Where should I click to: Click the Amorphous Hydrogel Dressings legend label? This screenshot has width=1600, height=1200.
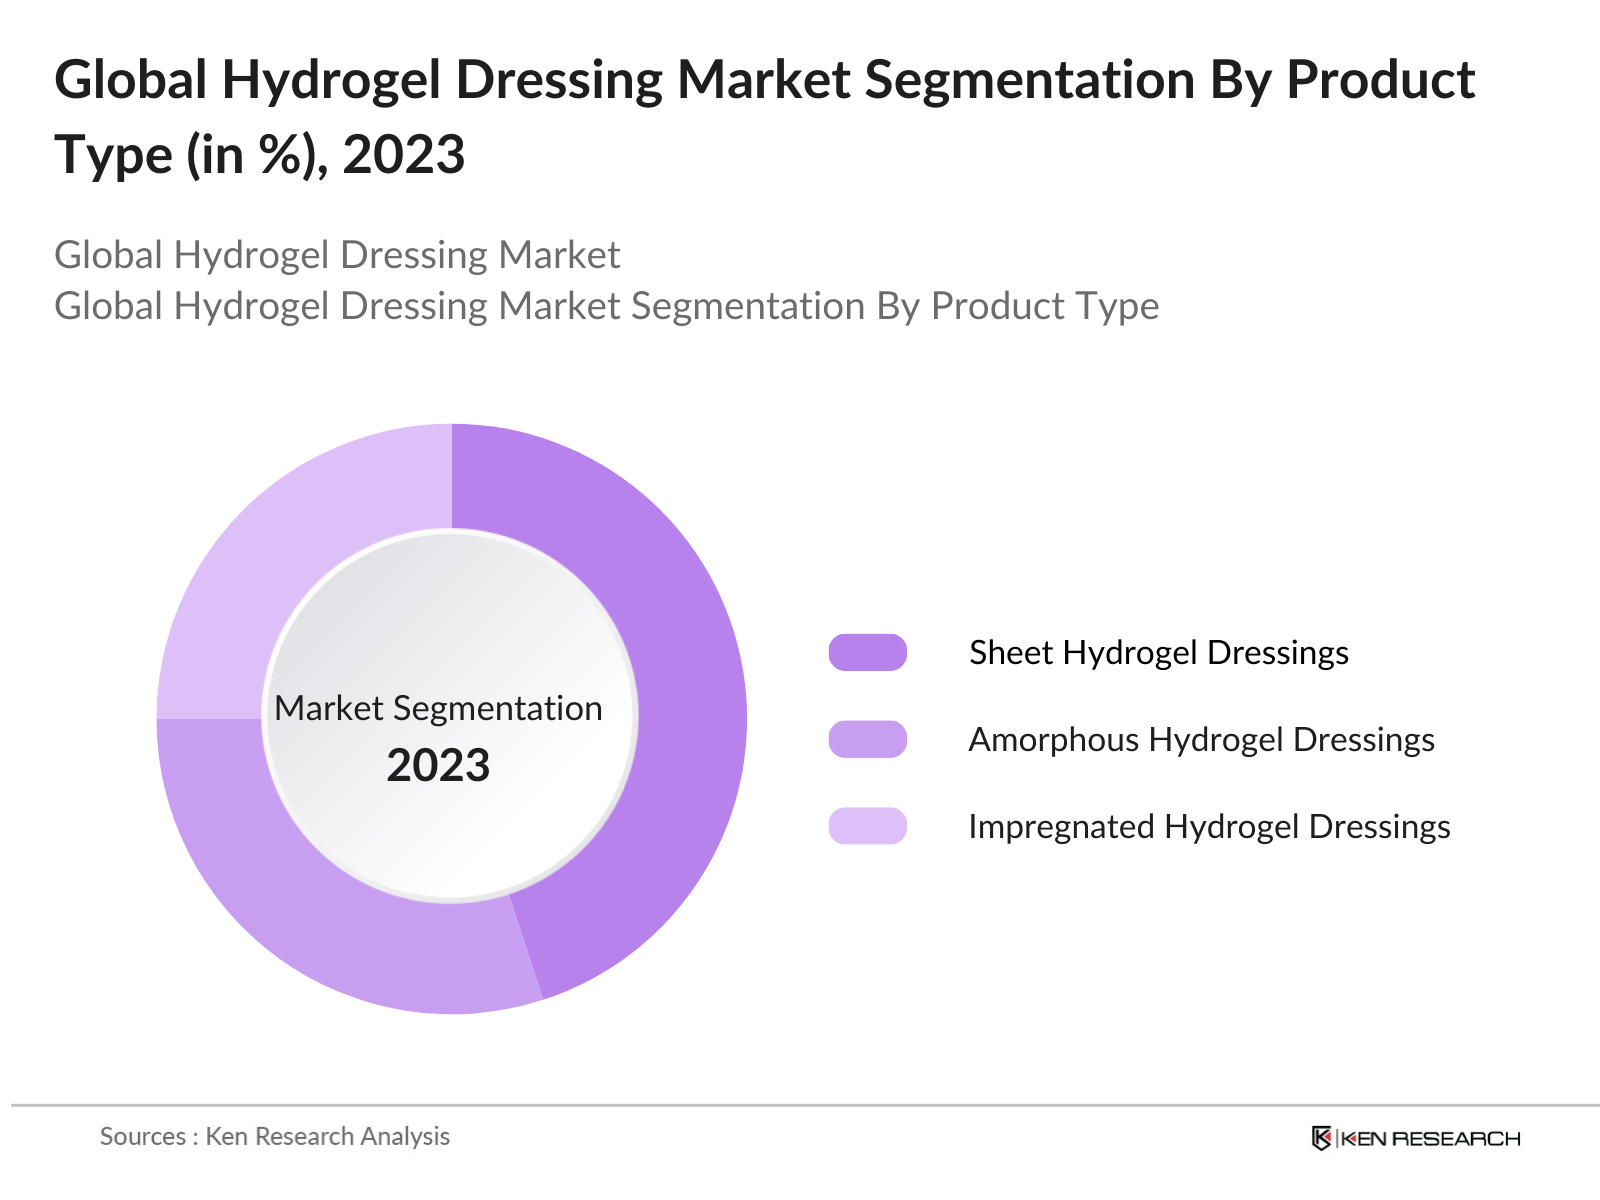[x=1201, y=739]
